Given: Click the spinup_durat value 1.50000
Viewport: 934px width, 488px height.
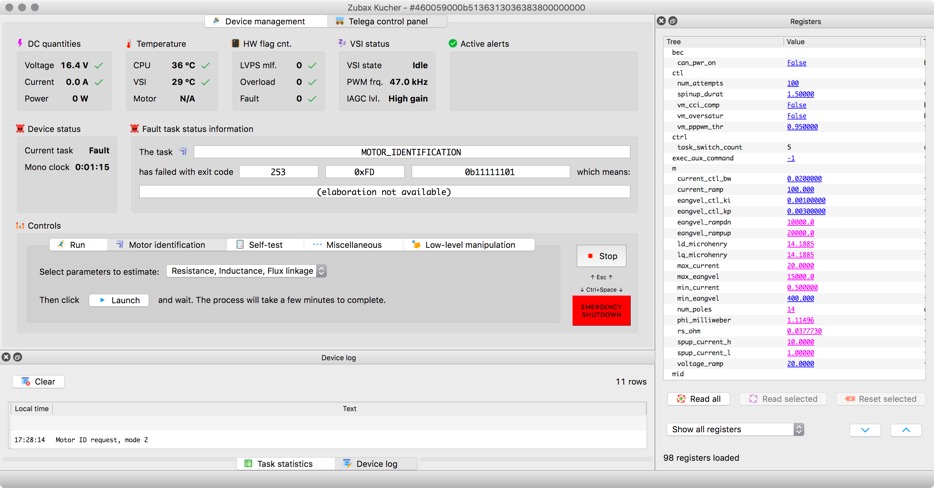Looking at the screenshot, I should tap(800, 94).
